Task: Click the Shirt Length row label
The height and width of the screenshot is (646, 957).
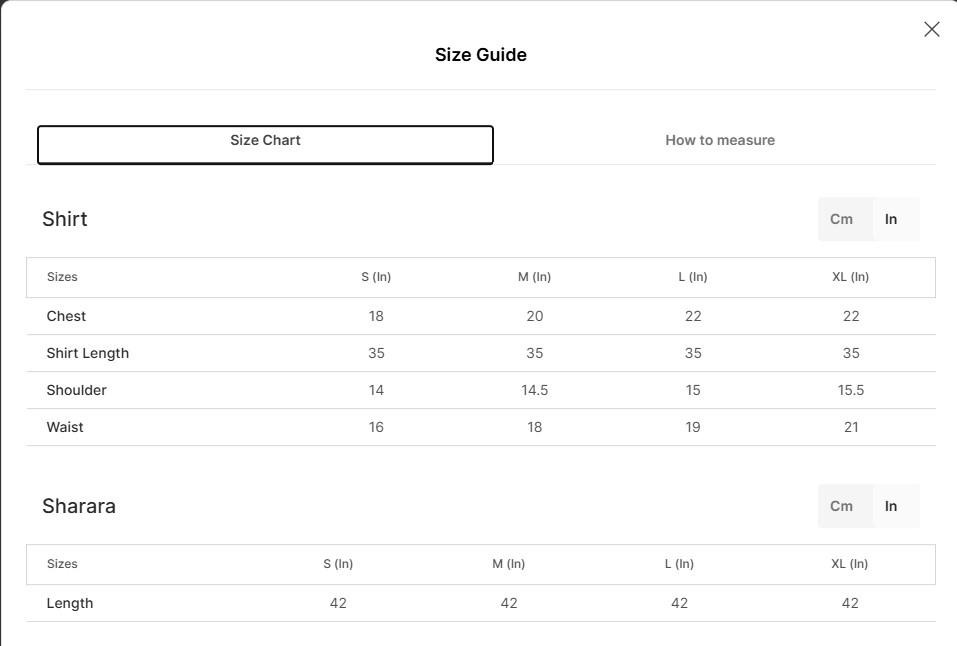Action: (x=87, y=353)
